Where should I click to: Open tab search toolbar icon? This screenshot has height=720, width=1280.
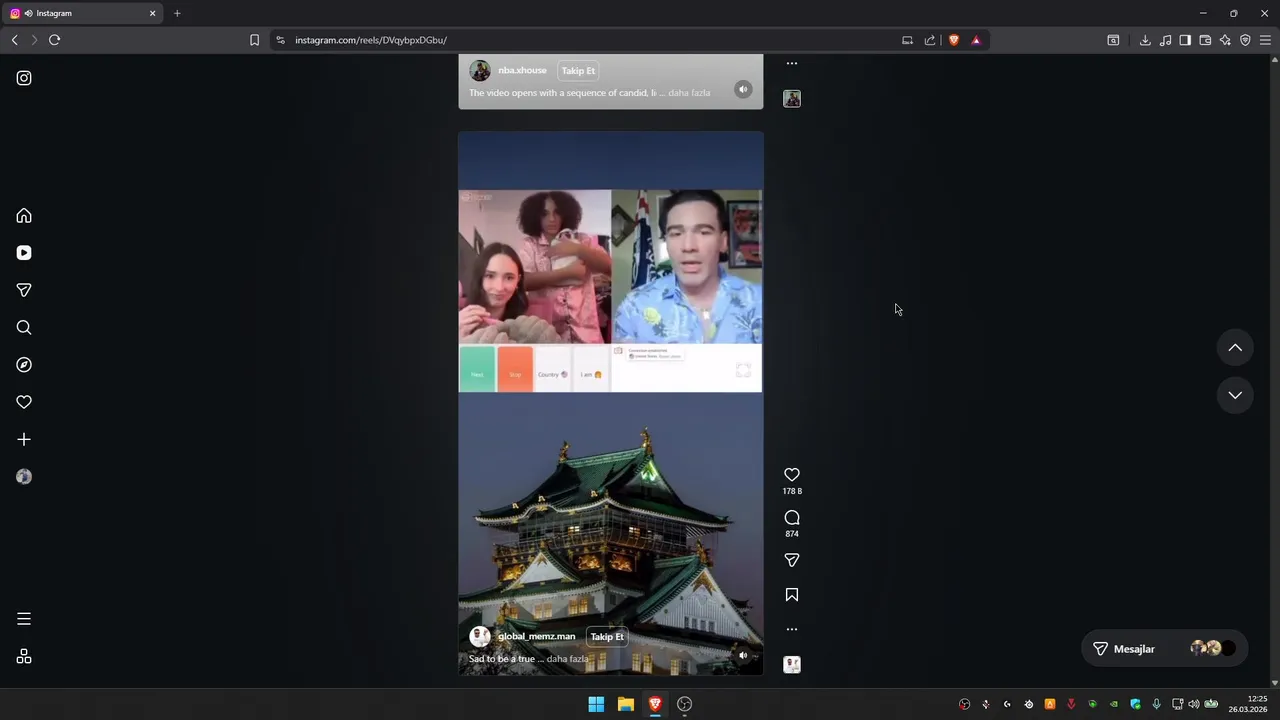1113,40
